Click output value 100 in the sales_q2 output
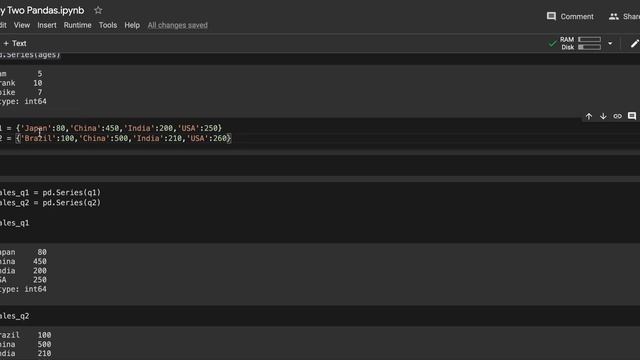 pos(44,335)
